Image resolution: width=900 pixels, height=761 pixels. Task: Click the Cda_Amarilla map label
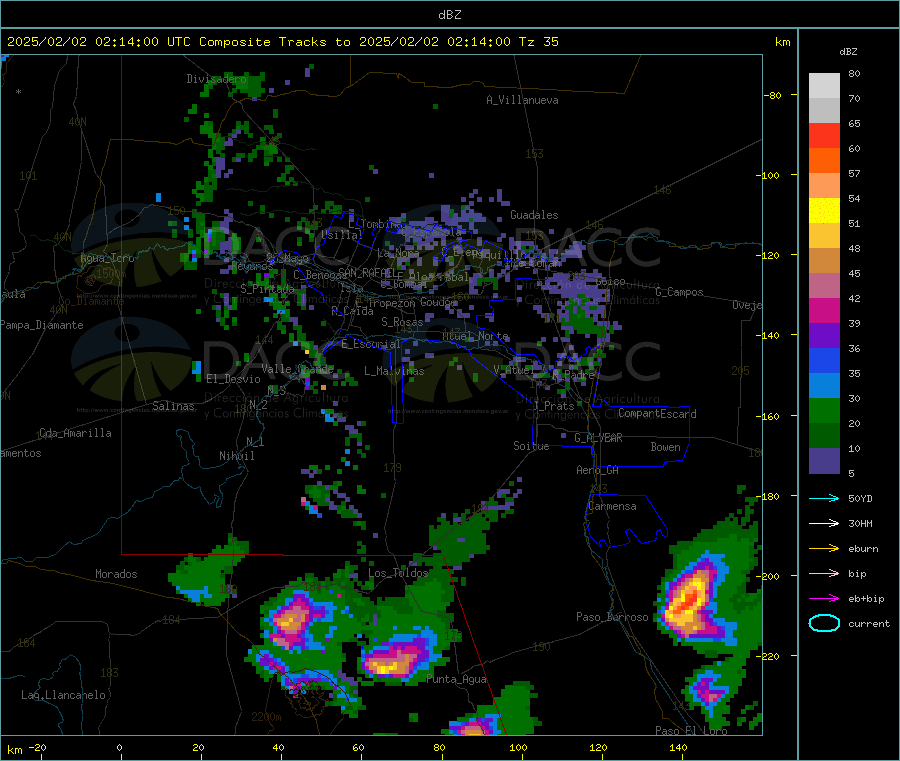pyautogui.click(x=75, y=433)
